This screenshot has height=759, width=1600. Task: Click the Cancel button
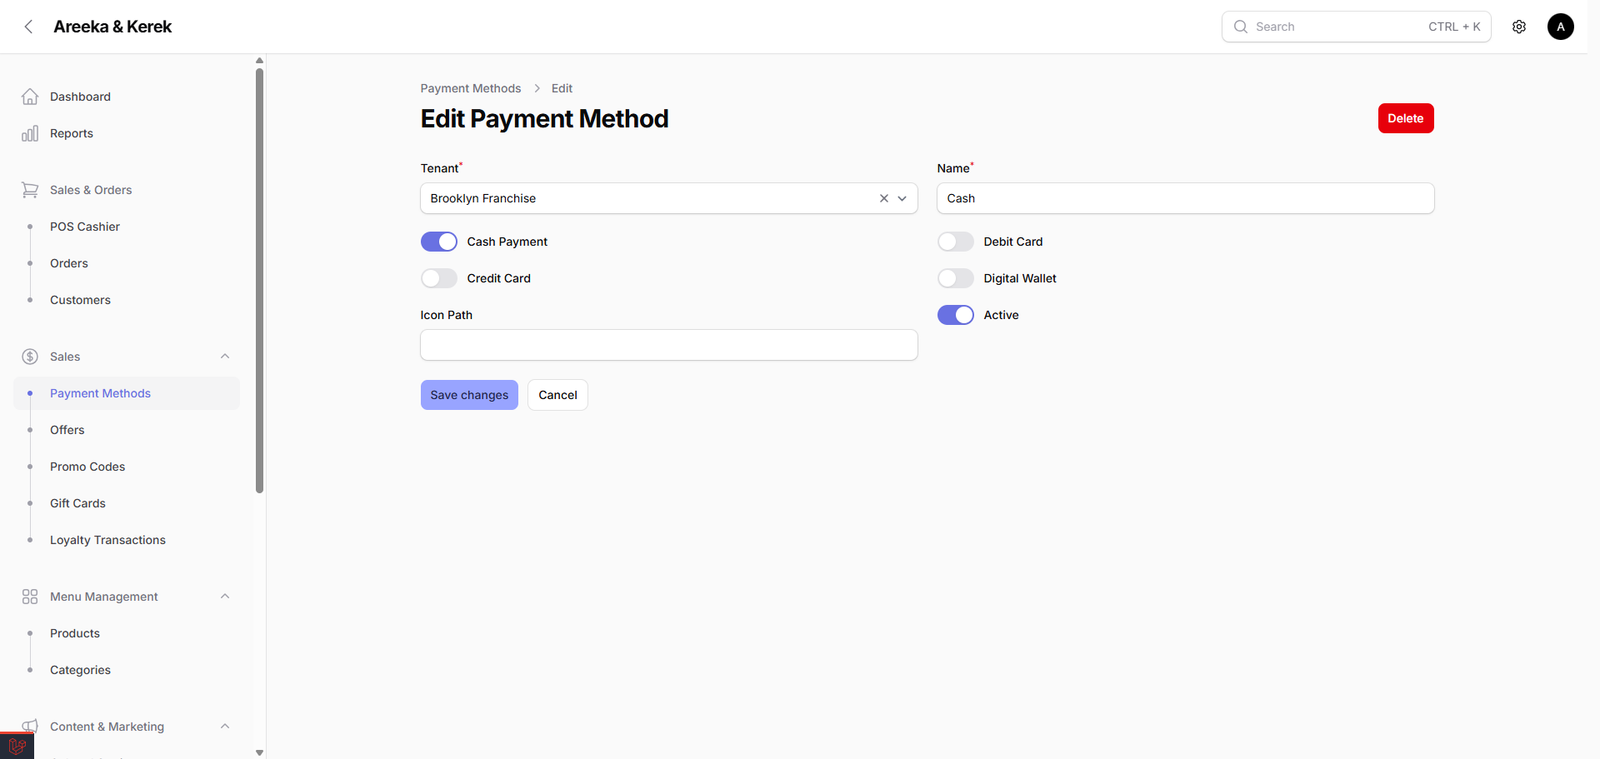point(558,395)
